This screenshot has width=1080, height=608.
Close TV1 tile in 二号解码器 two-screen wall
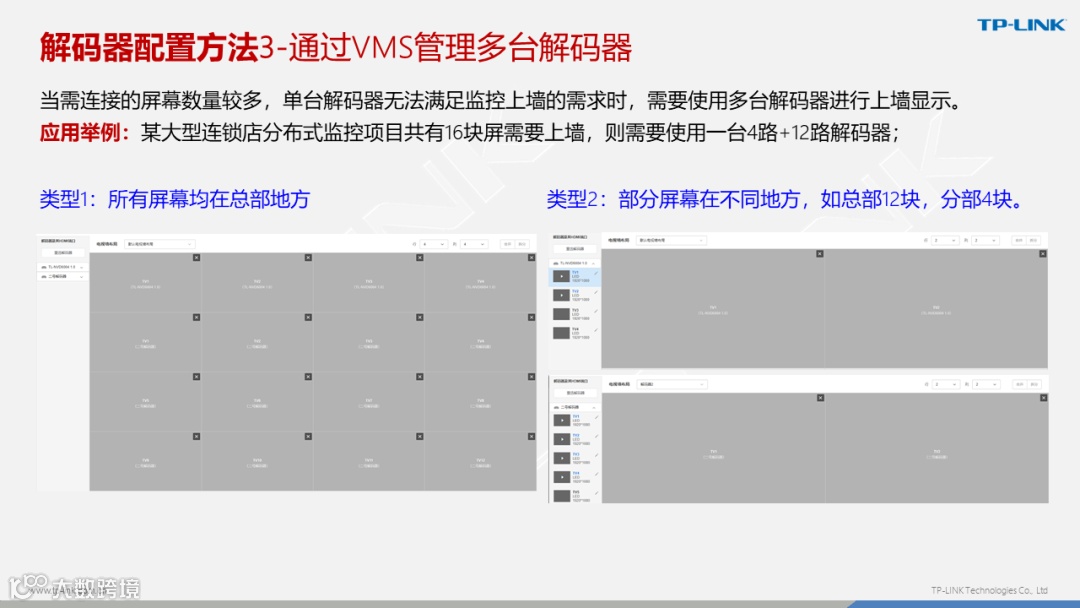[820, 398]
